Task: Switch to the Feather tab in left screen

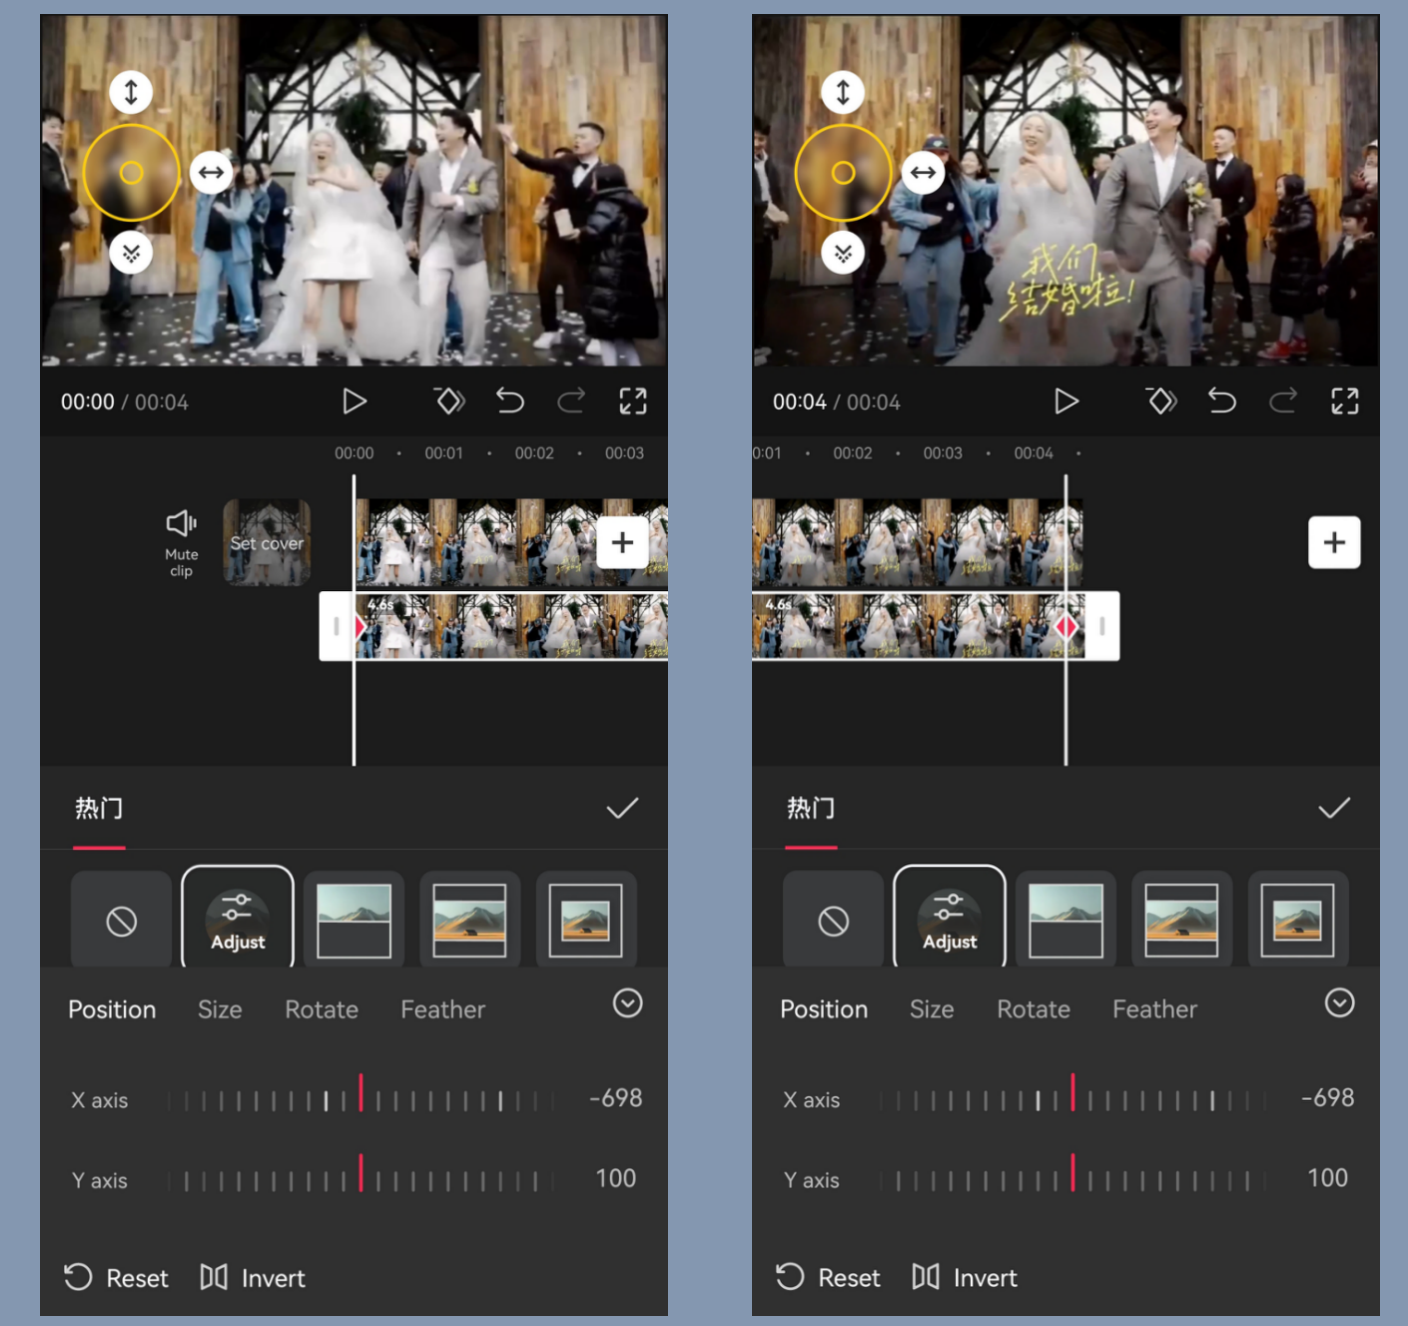Action: (443, 1010)
